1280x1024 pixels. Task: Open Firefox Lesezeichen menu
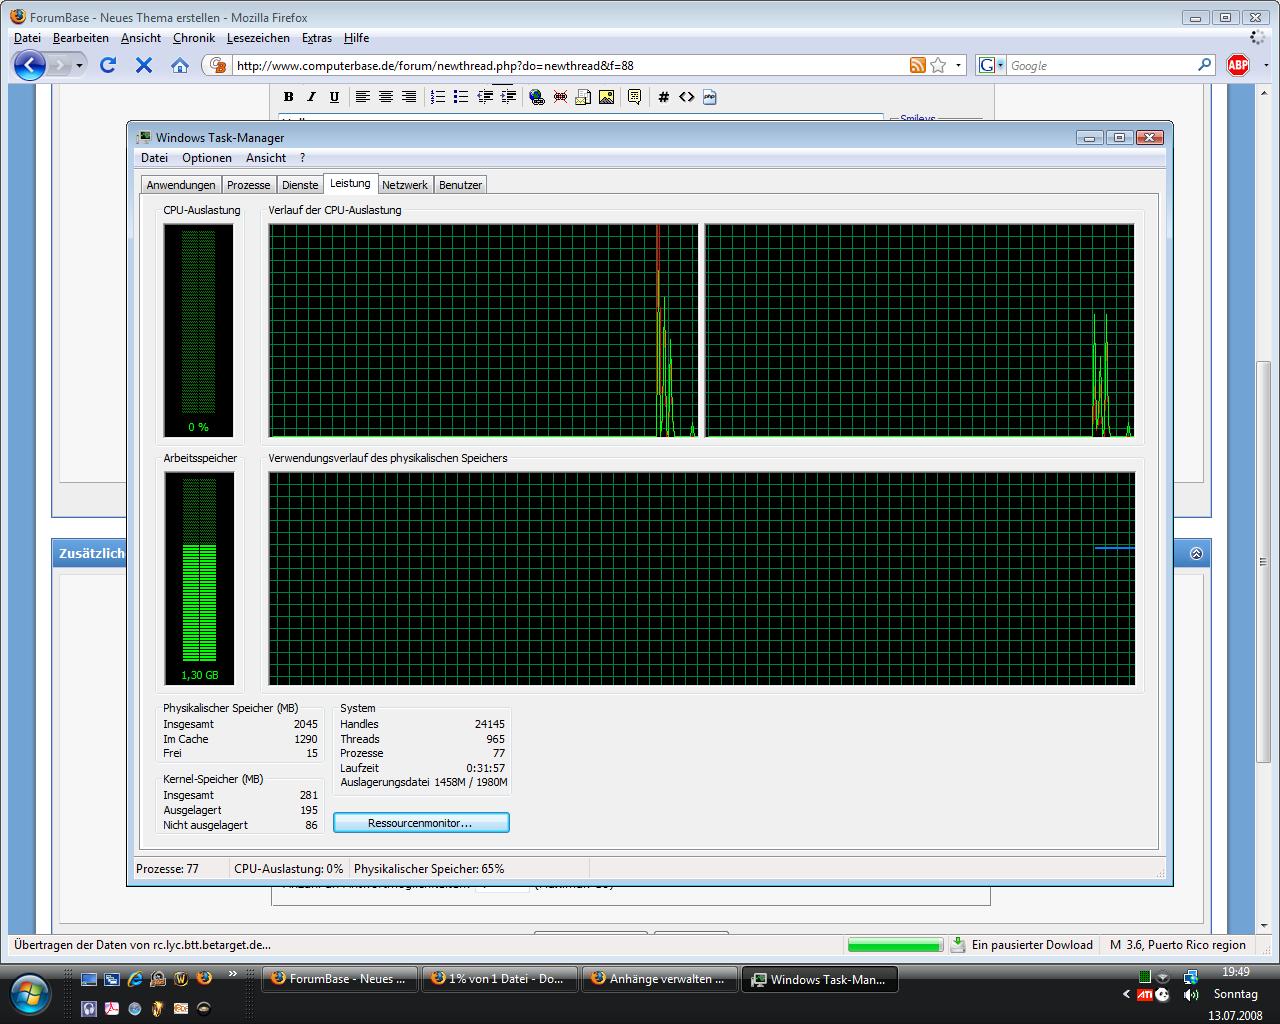(258, 38)
